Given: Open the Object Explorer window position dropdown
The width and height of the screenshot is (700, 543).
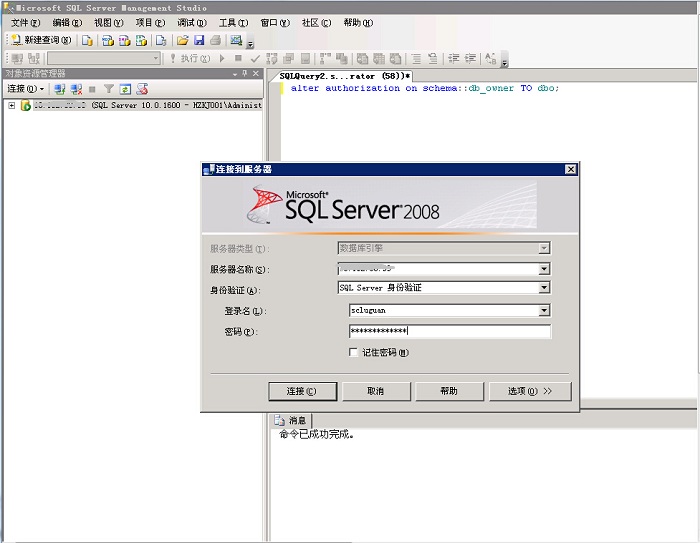Looking at the screenshot, I should pos(235,74).
